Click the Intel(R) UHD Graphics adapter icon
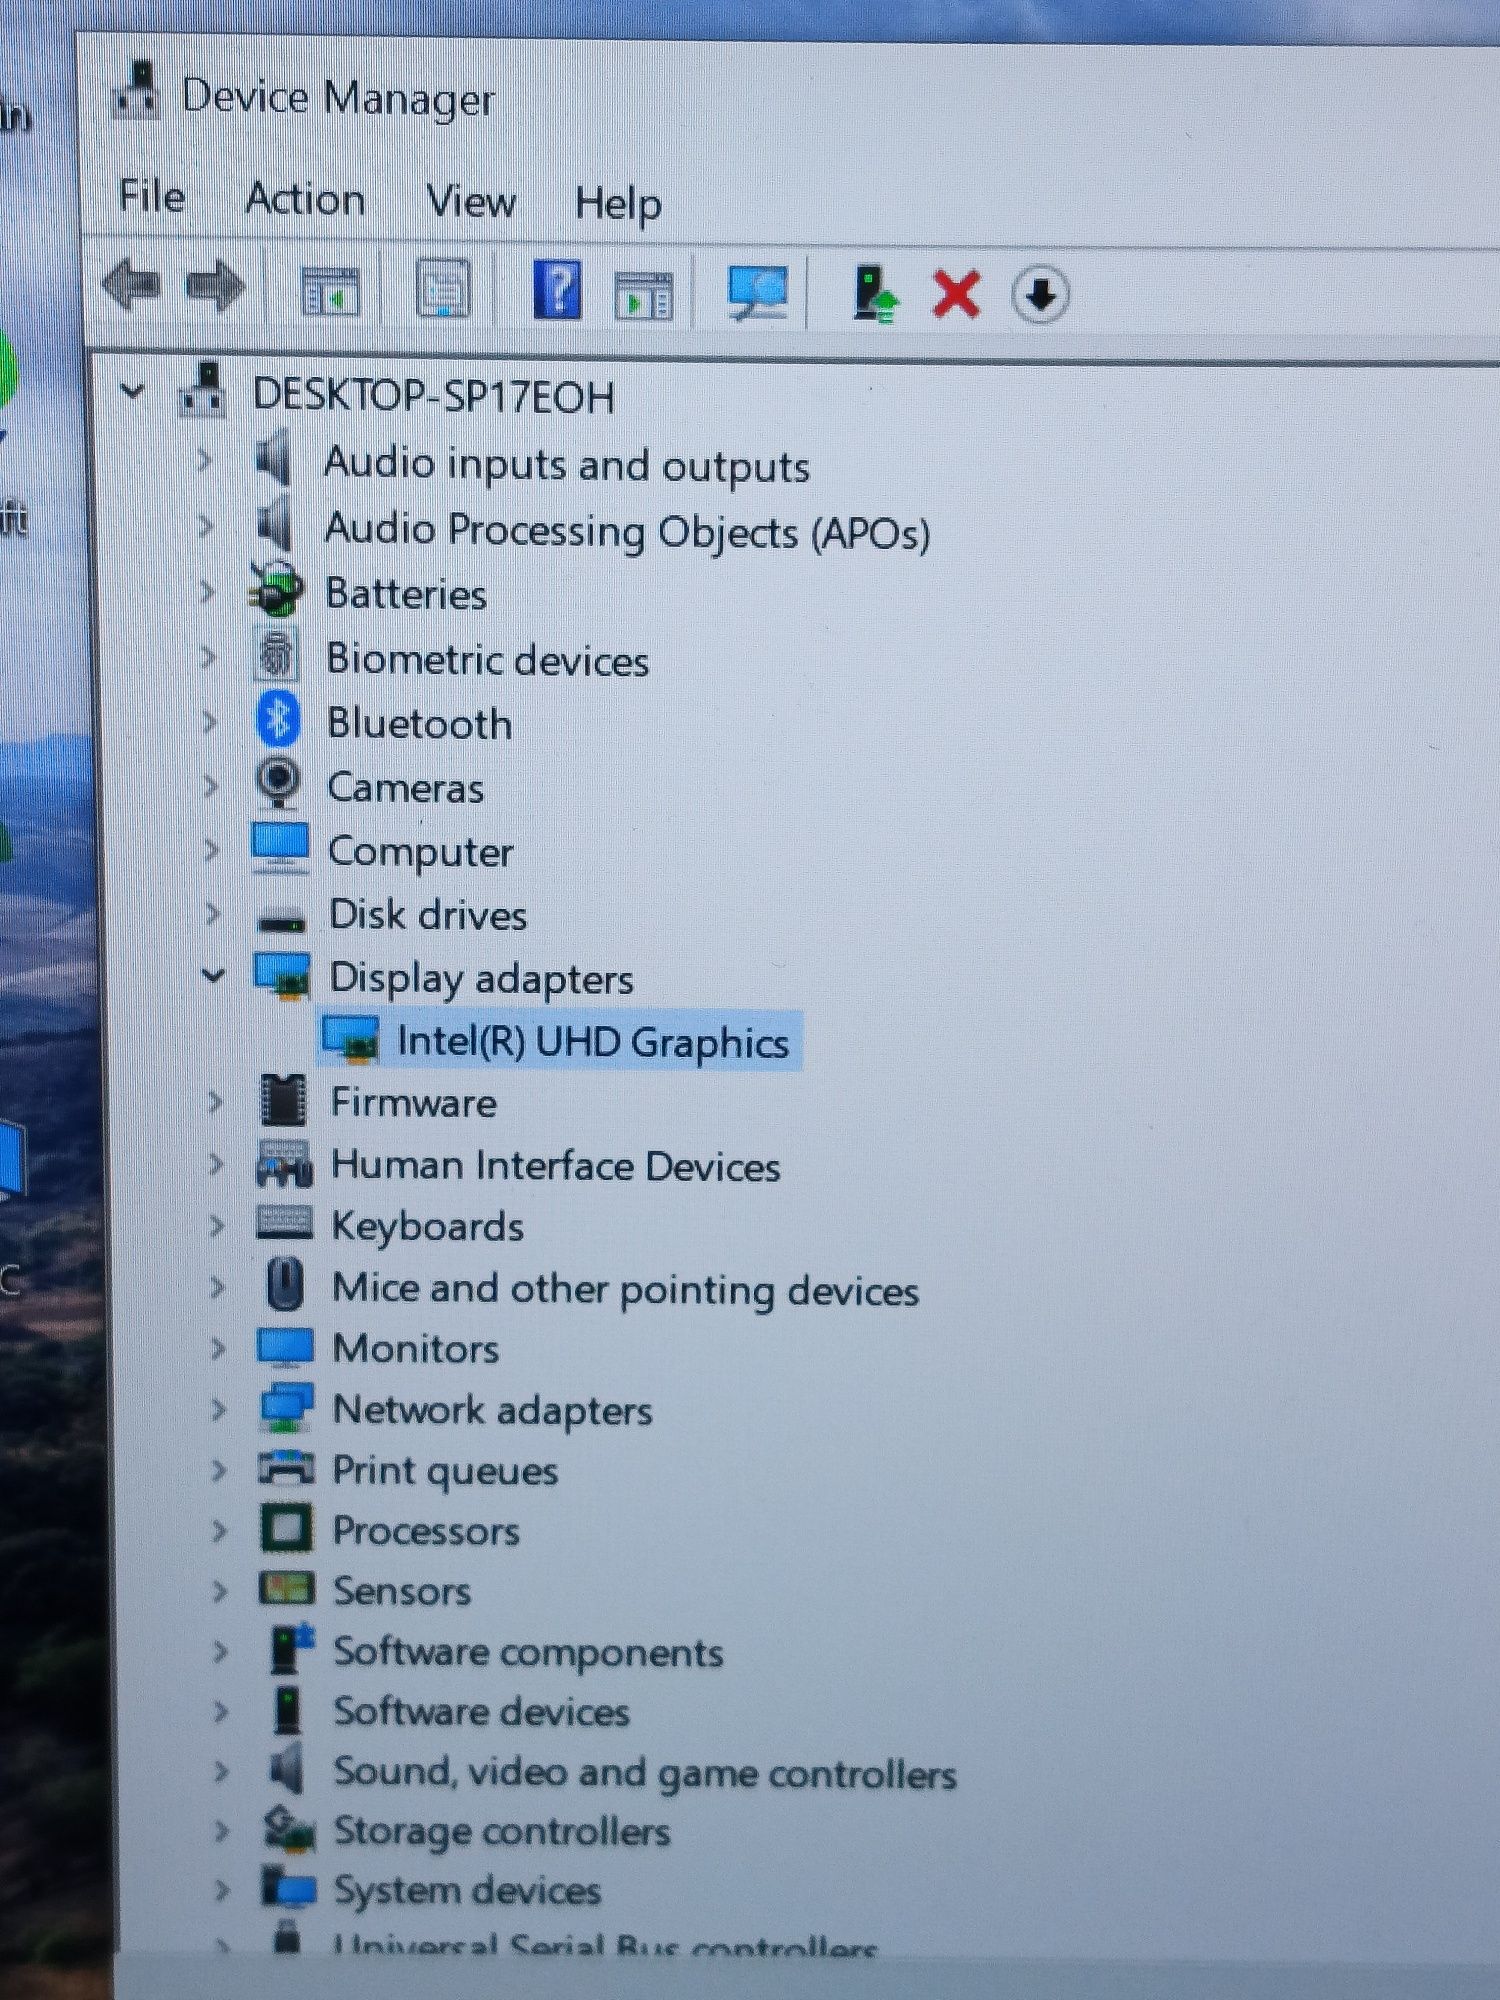The image size is (1500, 2000). pyautogui.click(x=350, y=1038)
